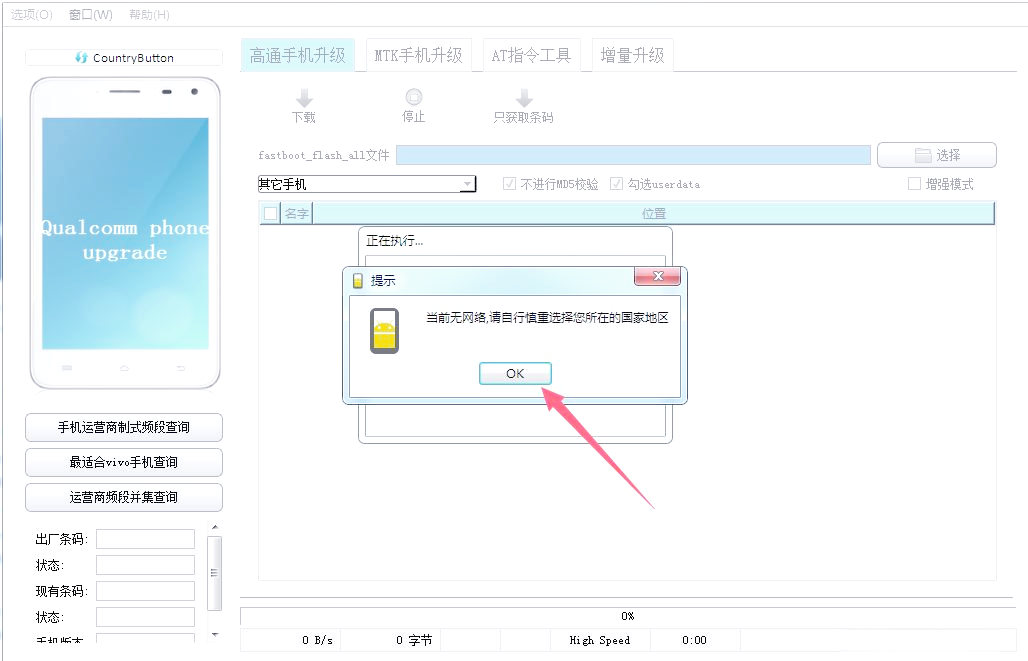
Task: Click OK to dismiss the no-network warning
Action: coord(515,372)
